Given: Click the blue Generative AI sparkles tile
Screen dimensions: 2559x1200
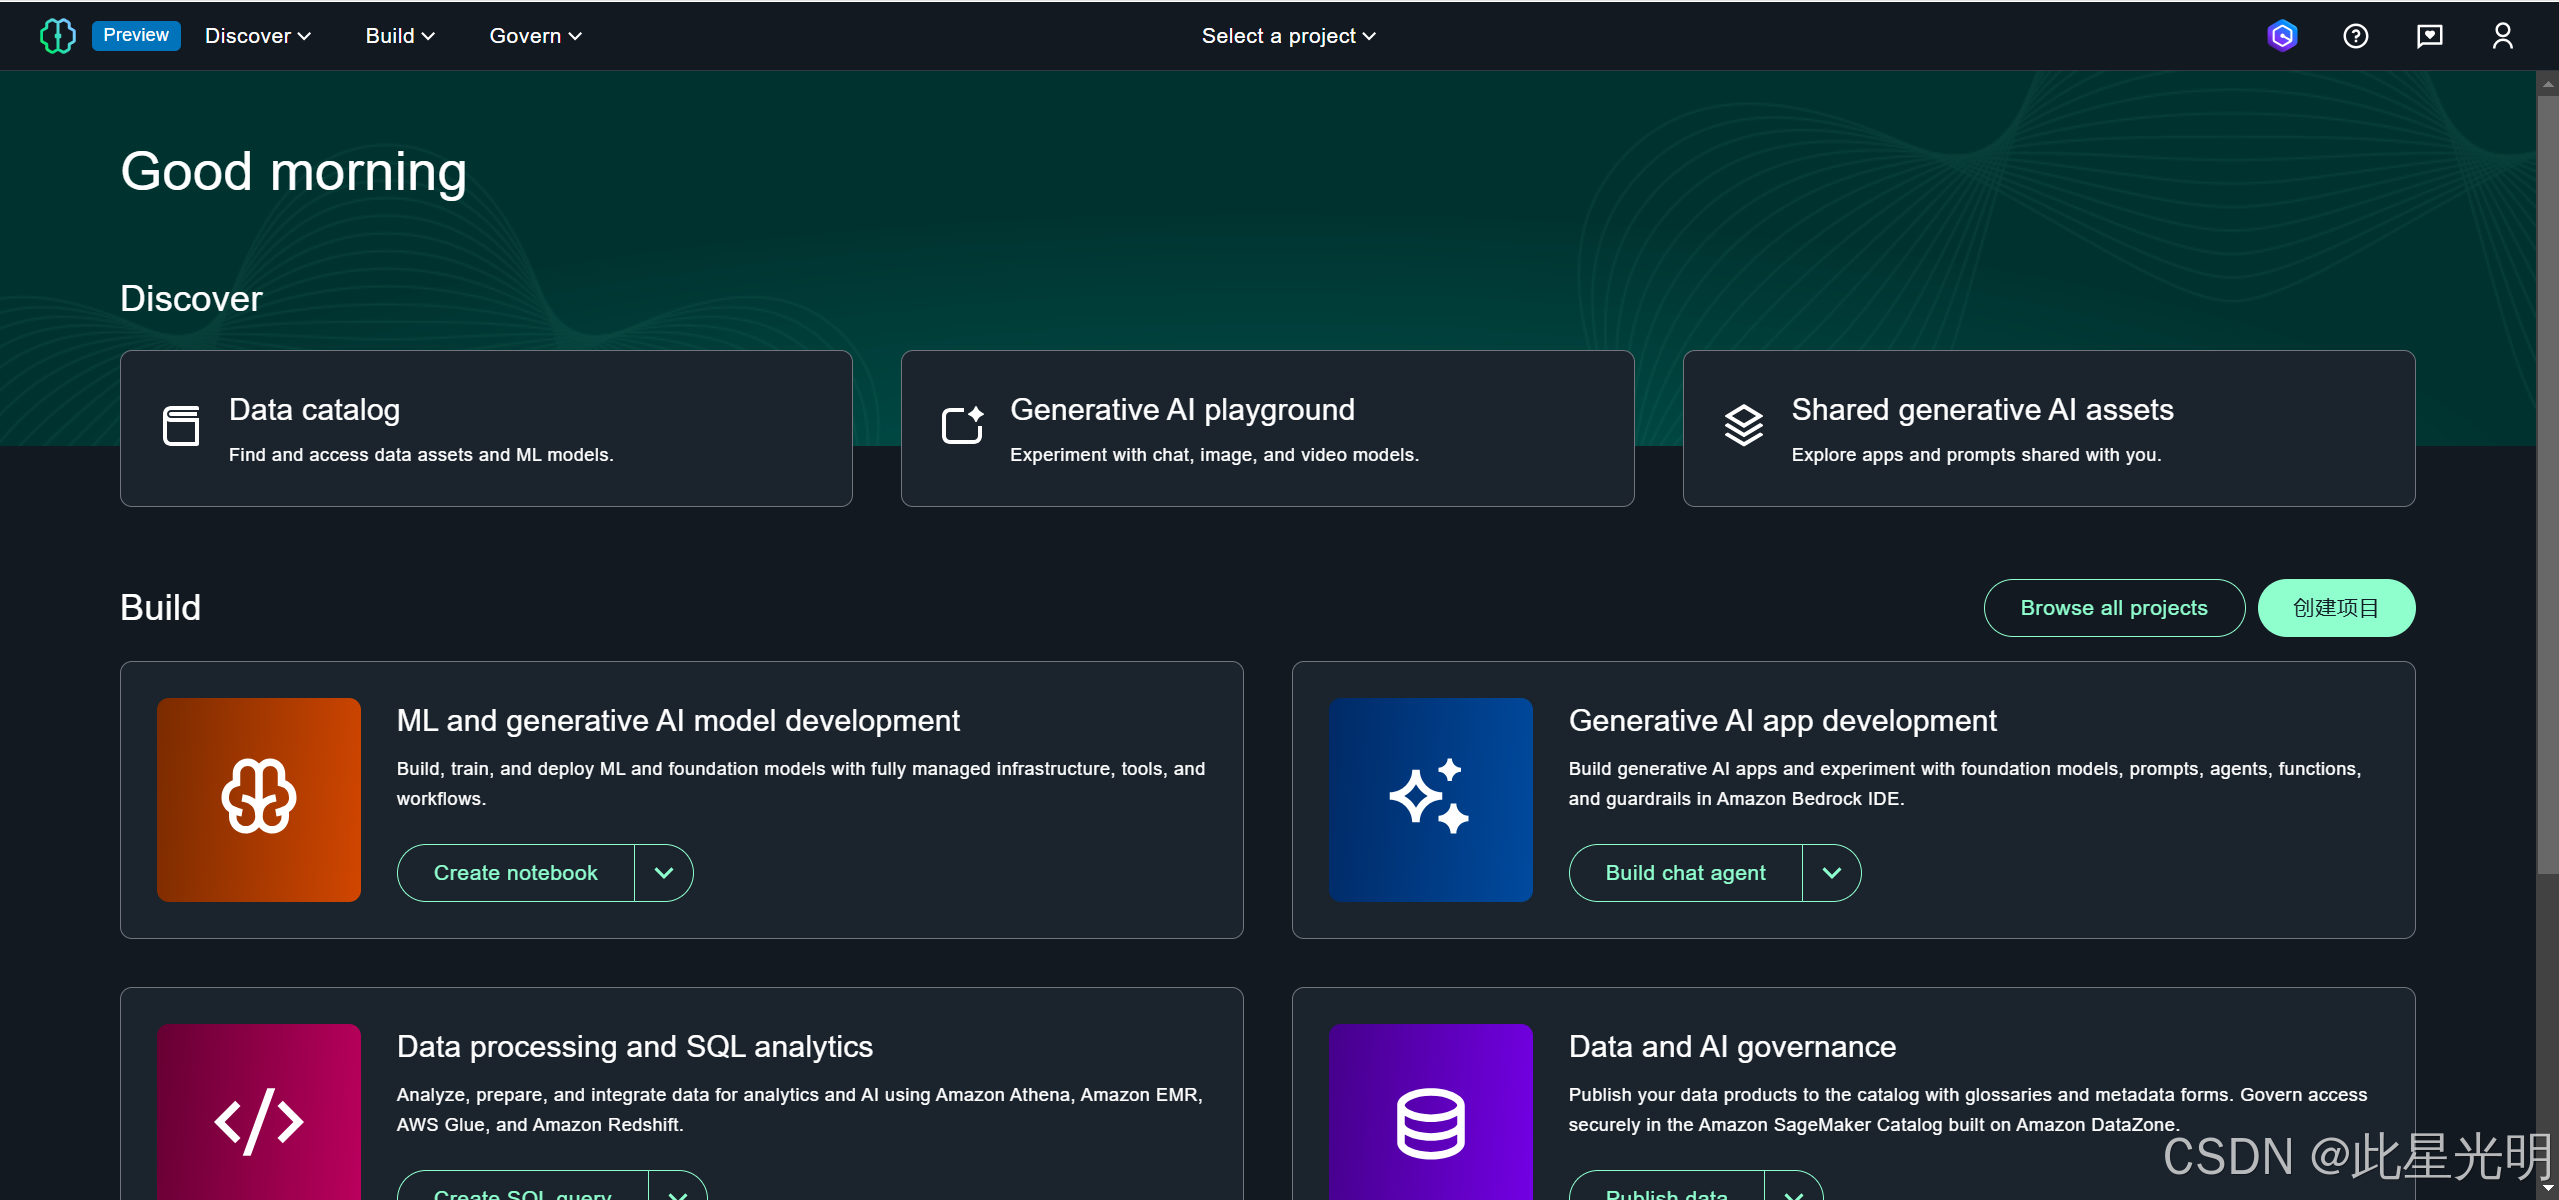Looking at the screenshot, I should coord(1431,800).
